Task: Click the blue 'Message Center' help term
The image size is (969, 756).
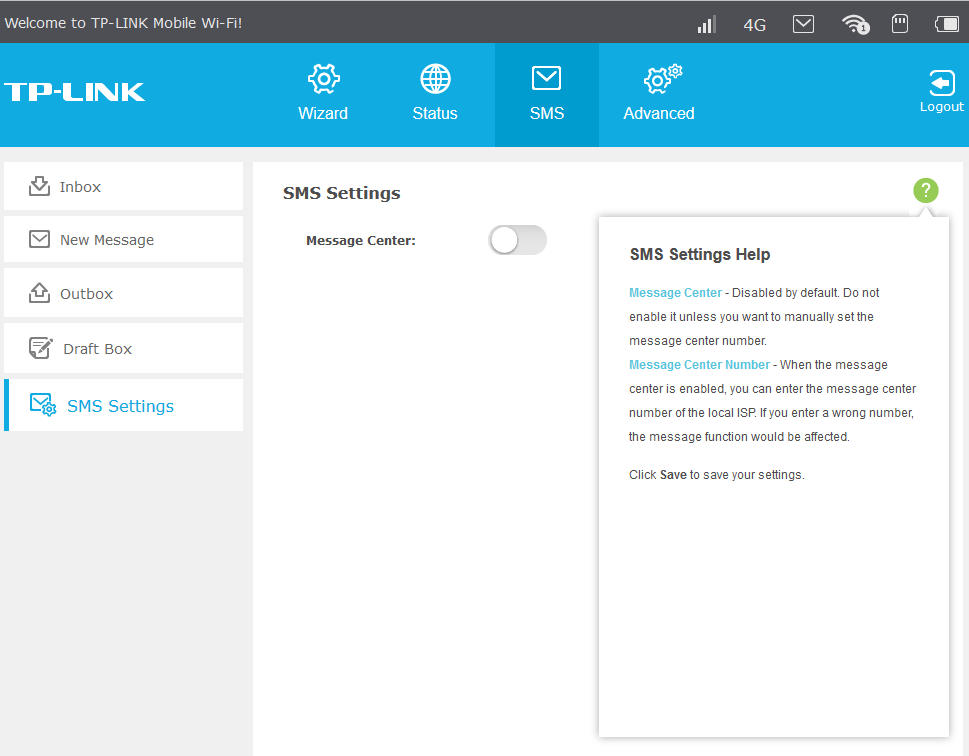Action: [x=675, y=293]
